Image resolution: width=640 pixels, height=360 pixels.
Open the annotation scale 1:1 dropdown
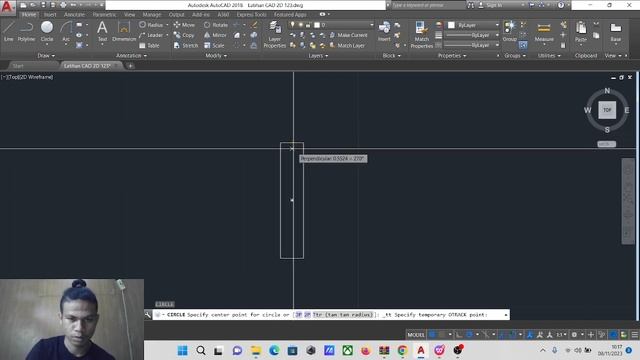(562, 335)
